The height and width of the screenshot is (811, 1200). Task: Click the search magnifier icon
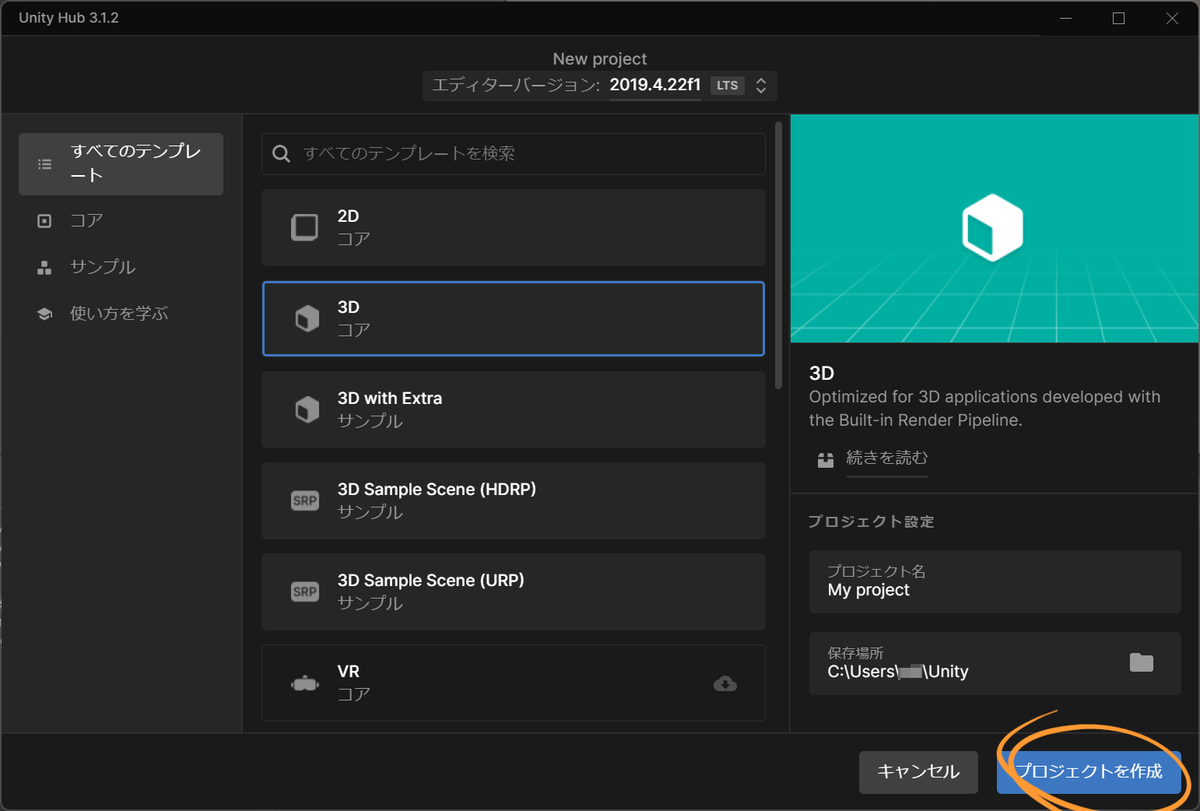[x=282, y=153]
